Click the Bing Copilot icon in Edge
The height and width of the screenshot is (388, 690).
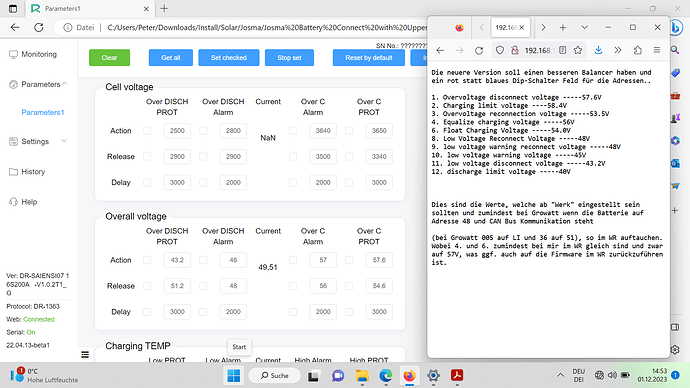click(676, 28)
